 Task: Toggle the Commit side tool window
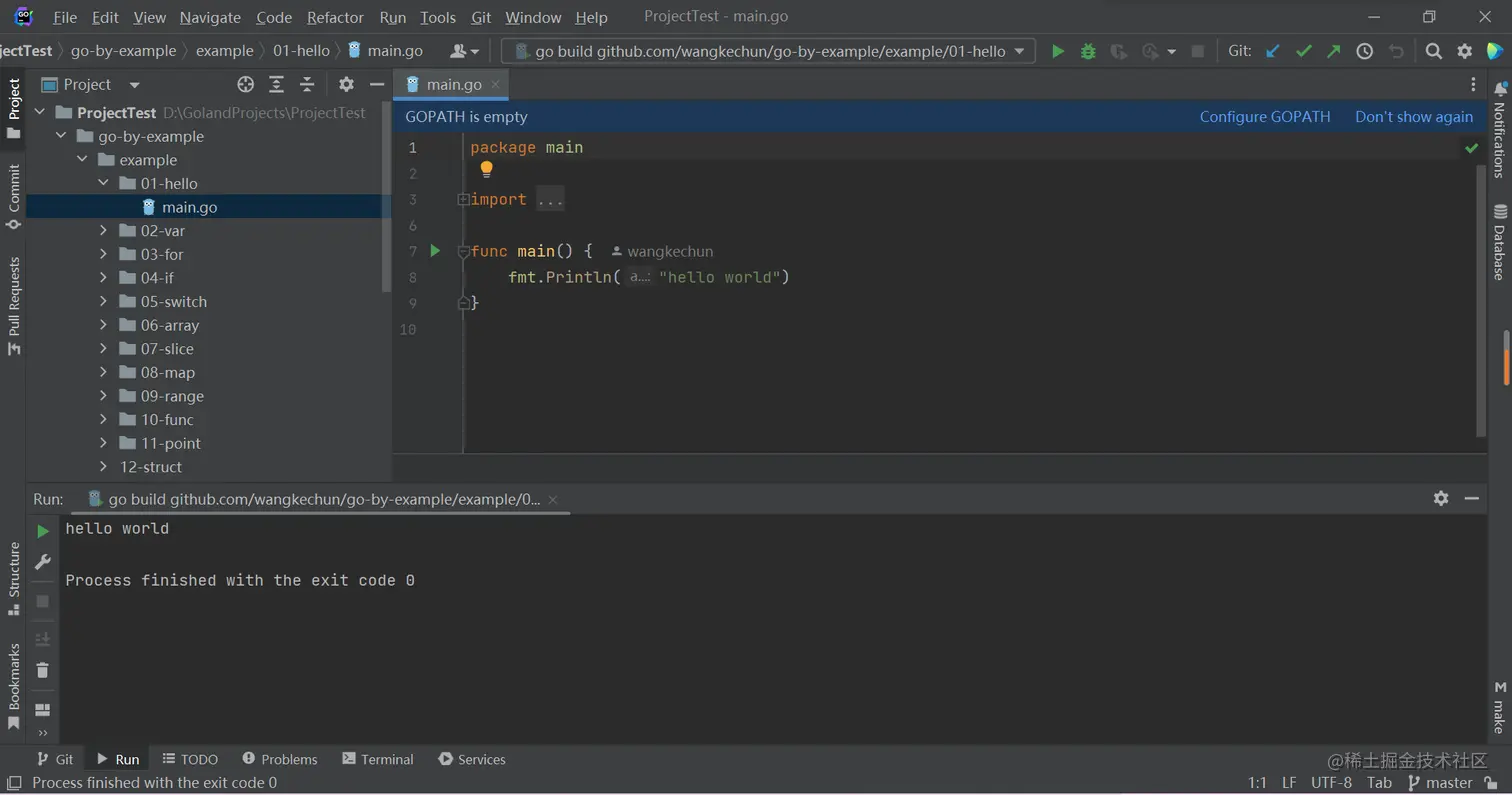[14, 197]
